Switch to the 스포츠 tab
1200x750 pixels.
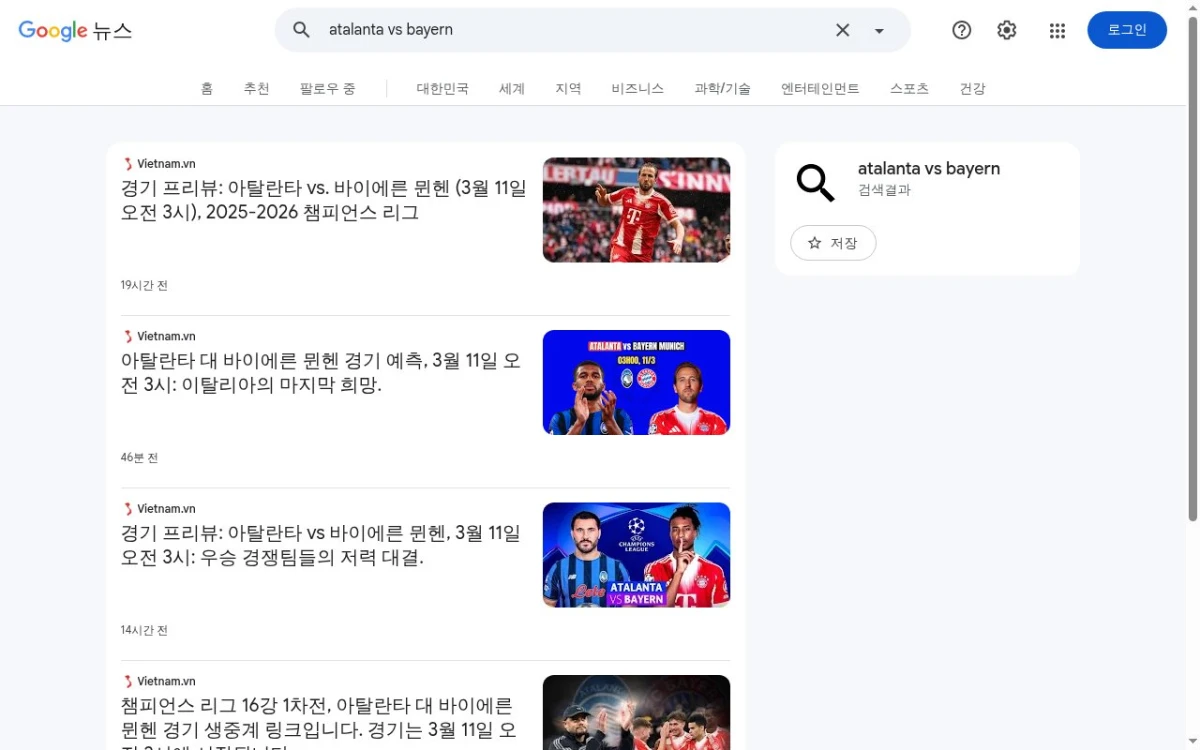[x=909, y=88]
